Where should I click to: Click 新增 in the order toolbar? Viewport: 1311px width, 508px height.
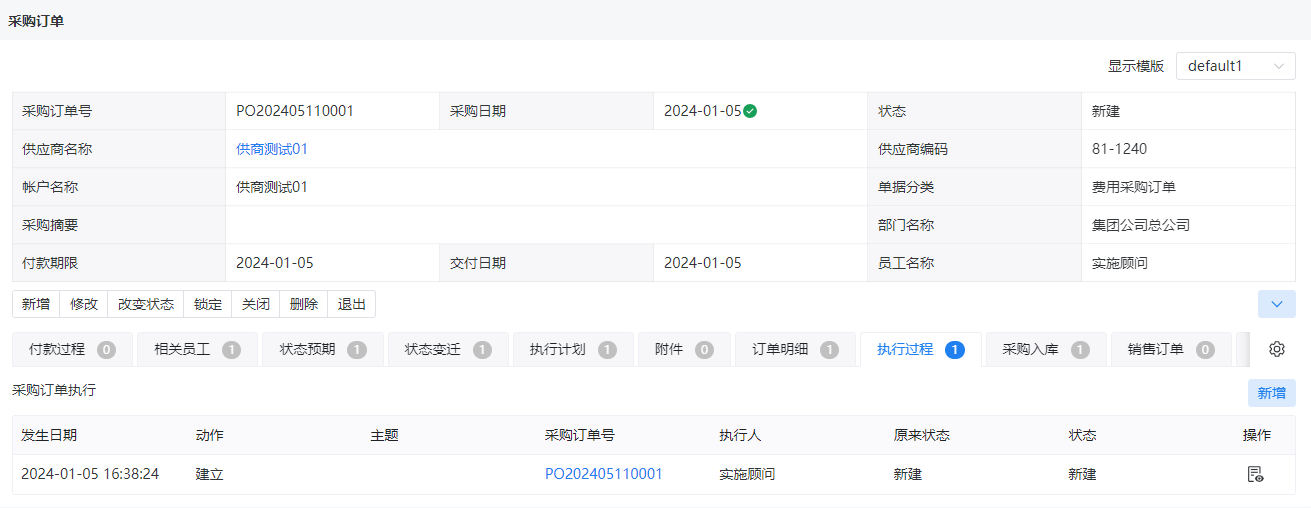[36, 304]
